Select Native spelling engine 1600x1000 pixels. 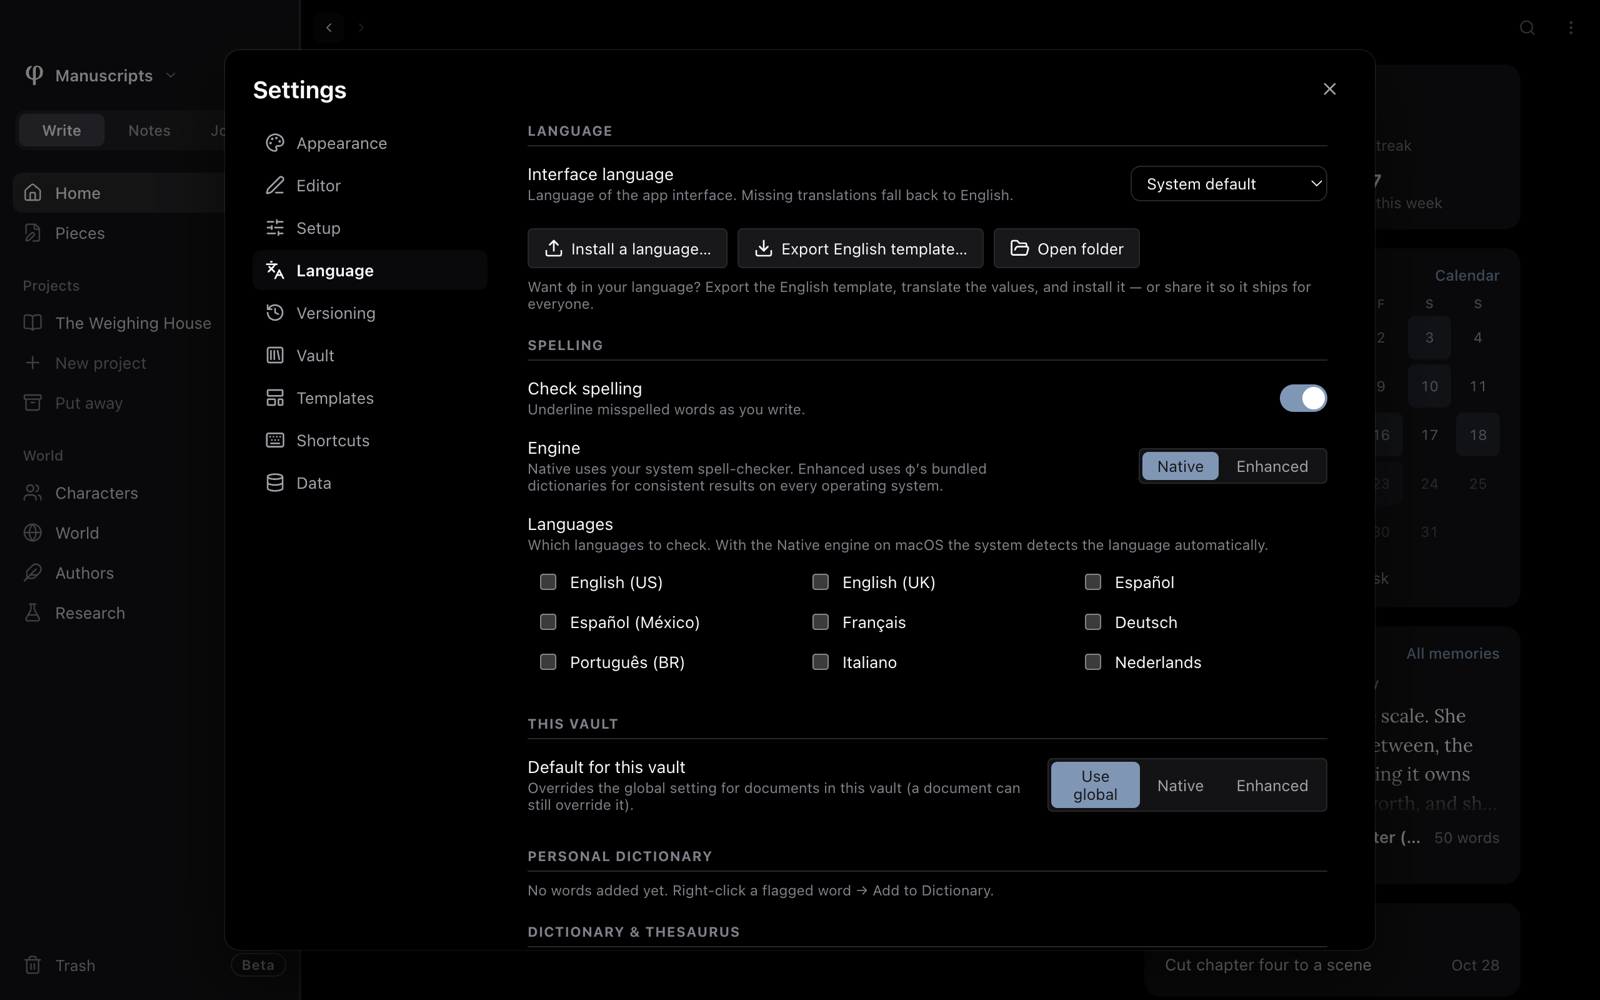coord(1180,466)
